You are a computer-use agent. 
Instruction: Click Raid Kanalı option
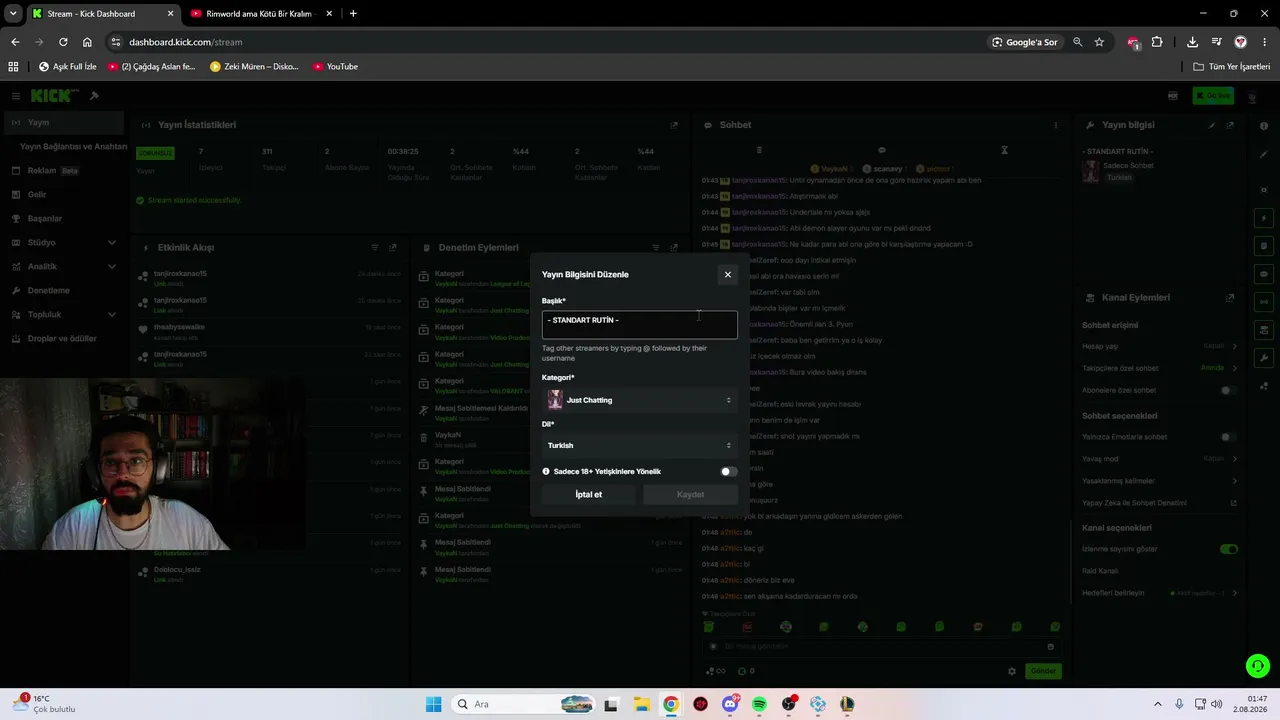[x=1100, y=571]
